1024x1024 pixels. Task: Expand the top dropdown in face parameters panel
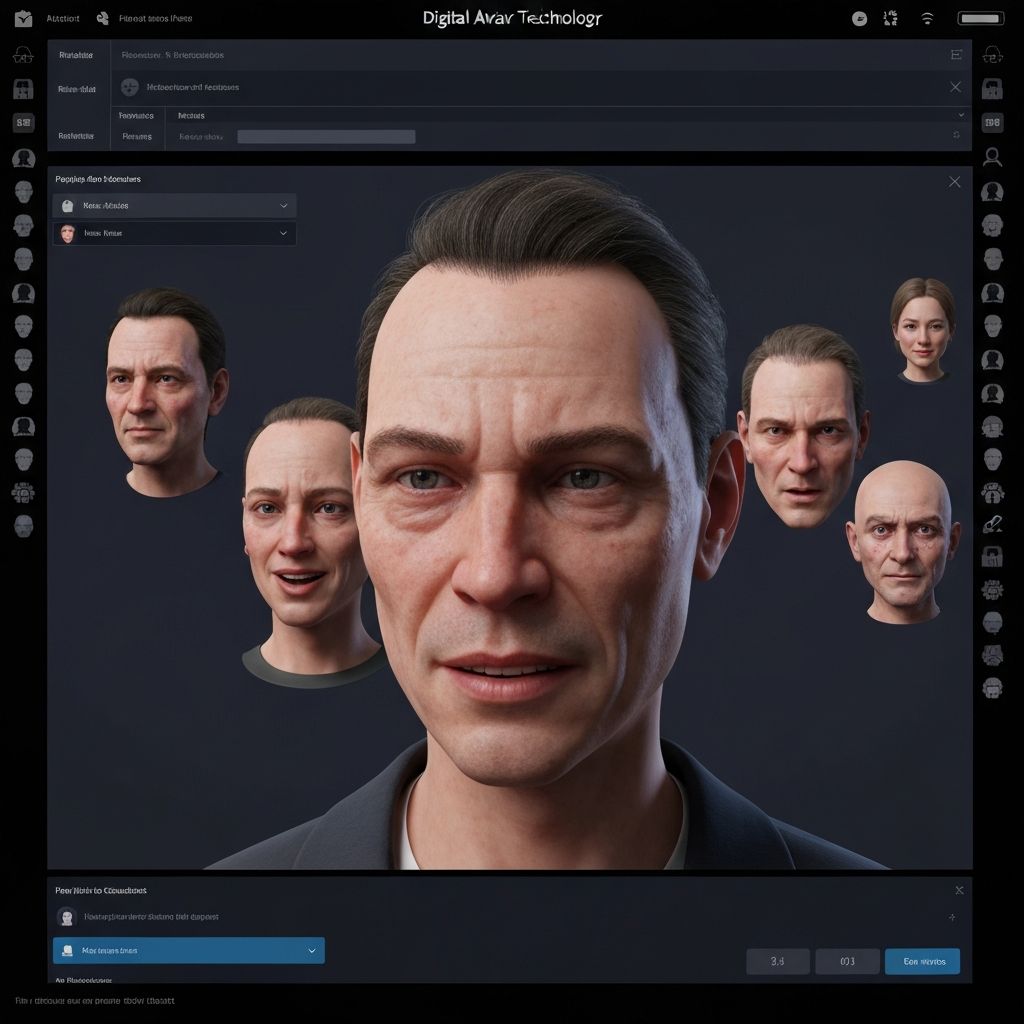tap(175, 205)
